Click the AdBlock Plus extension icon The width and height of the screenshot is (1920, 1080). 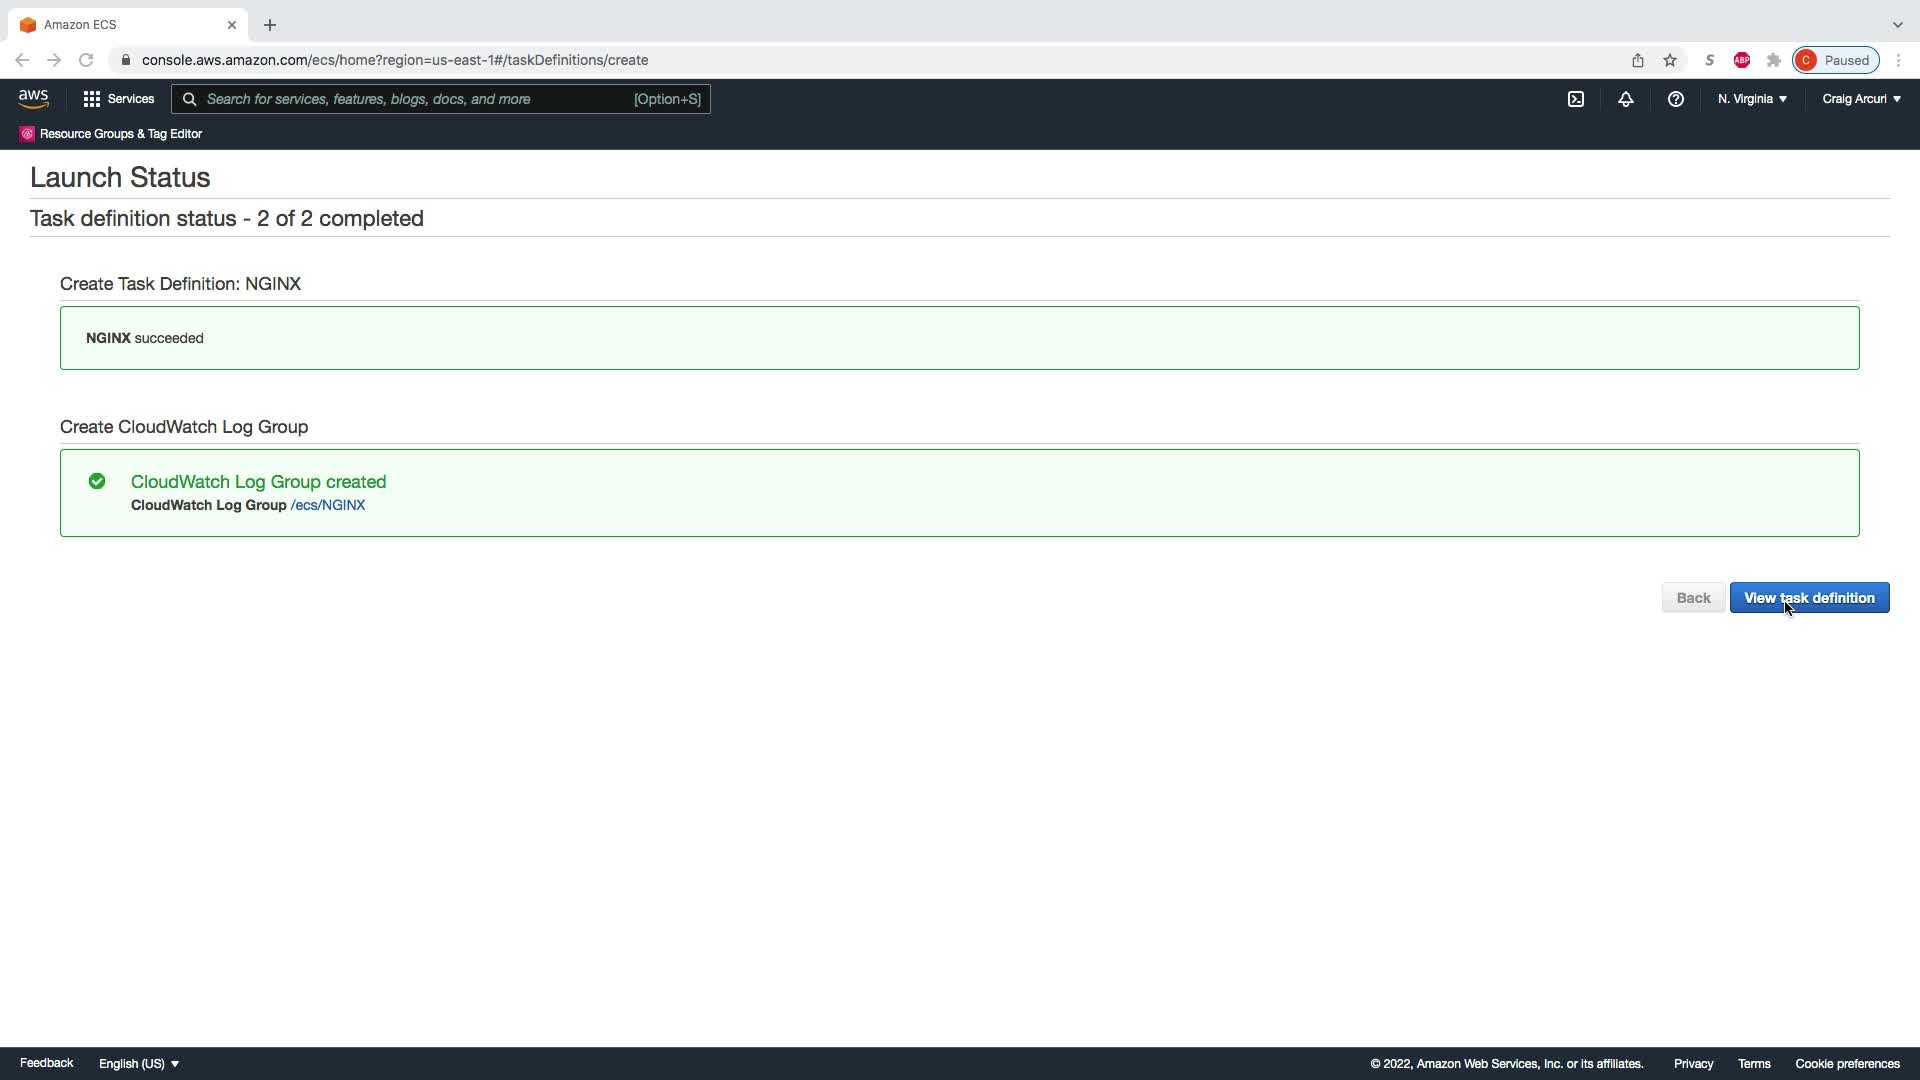tap(1741, 60)
